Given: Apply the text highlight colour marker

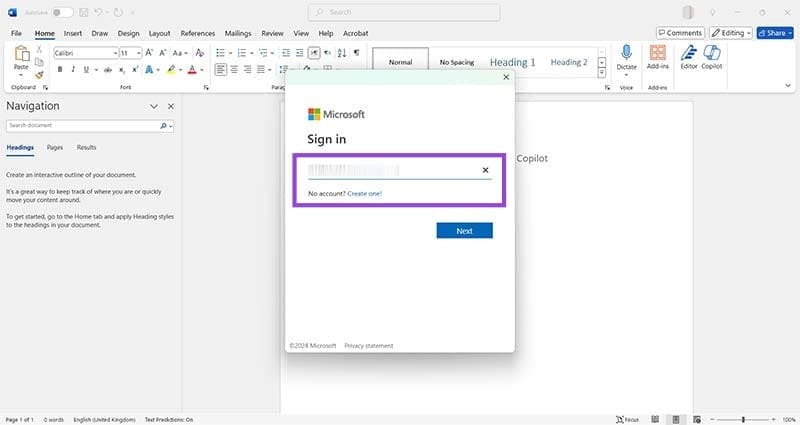Looking at the screenshot, I should [x=171, y=69].
